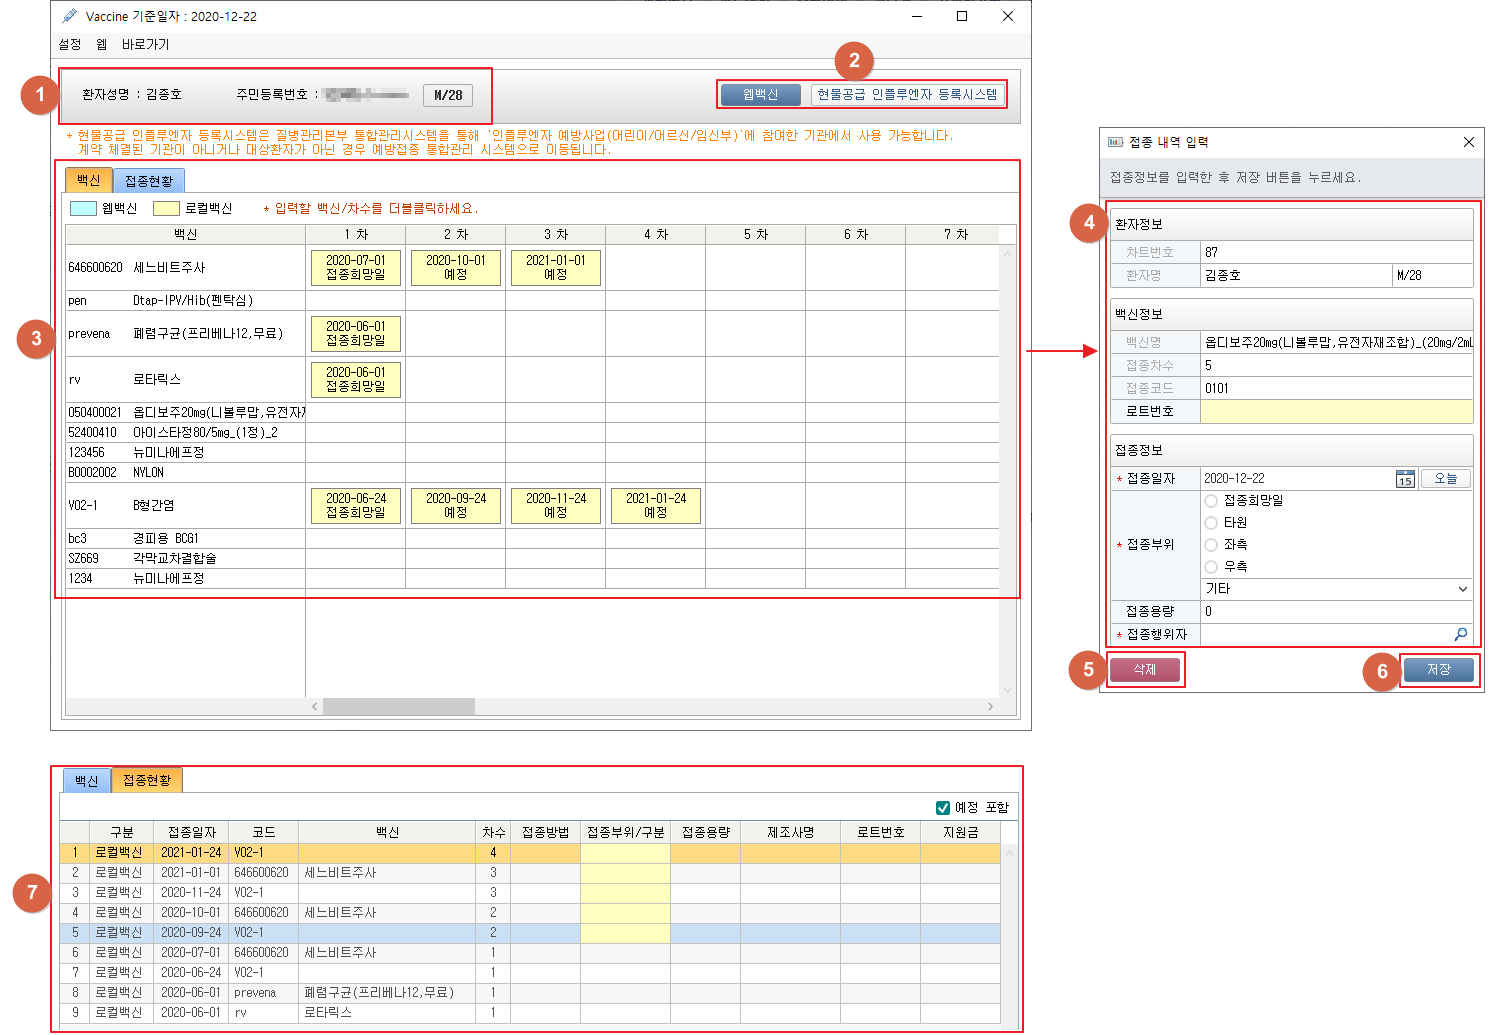Switch to 접종현황 tab in vaccine panel
The width and height of the screenshot is (1490, 1035).
point(149,181)
